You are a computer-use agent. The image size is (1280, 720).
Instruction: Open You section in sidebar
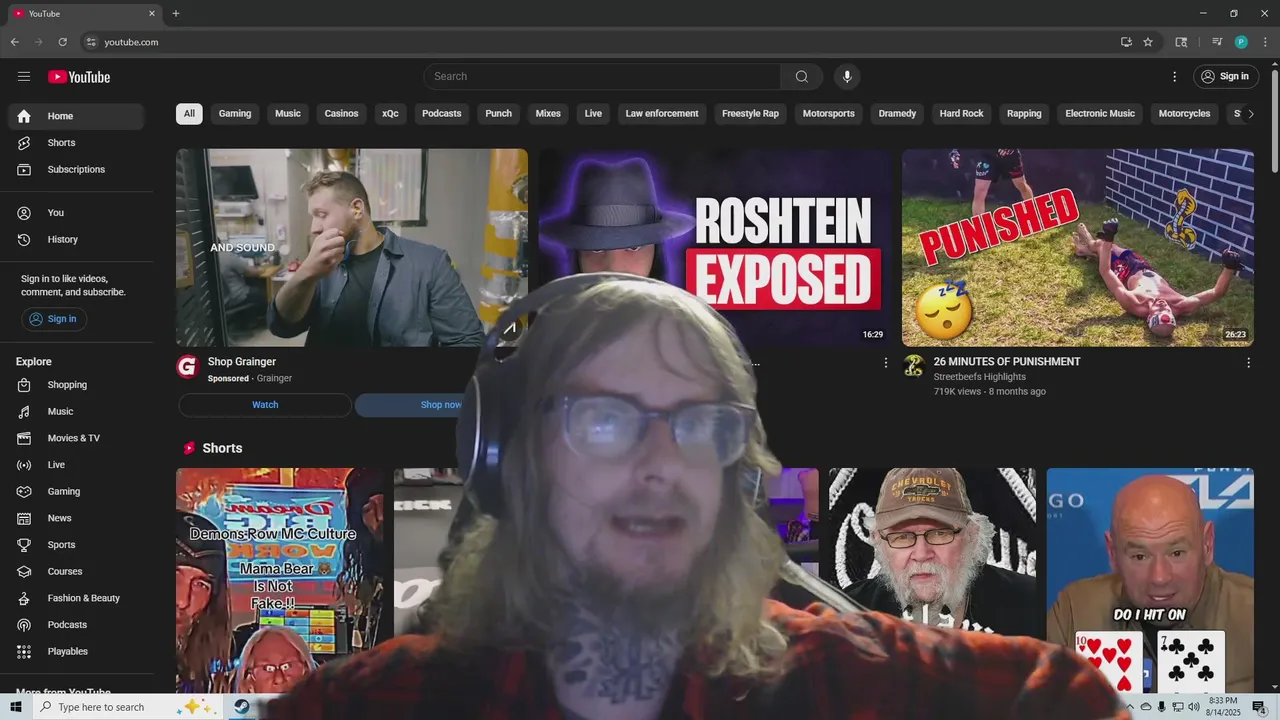(76, 213)
